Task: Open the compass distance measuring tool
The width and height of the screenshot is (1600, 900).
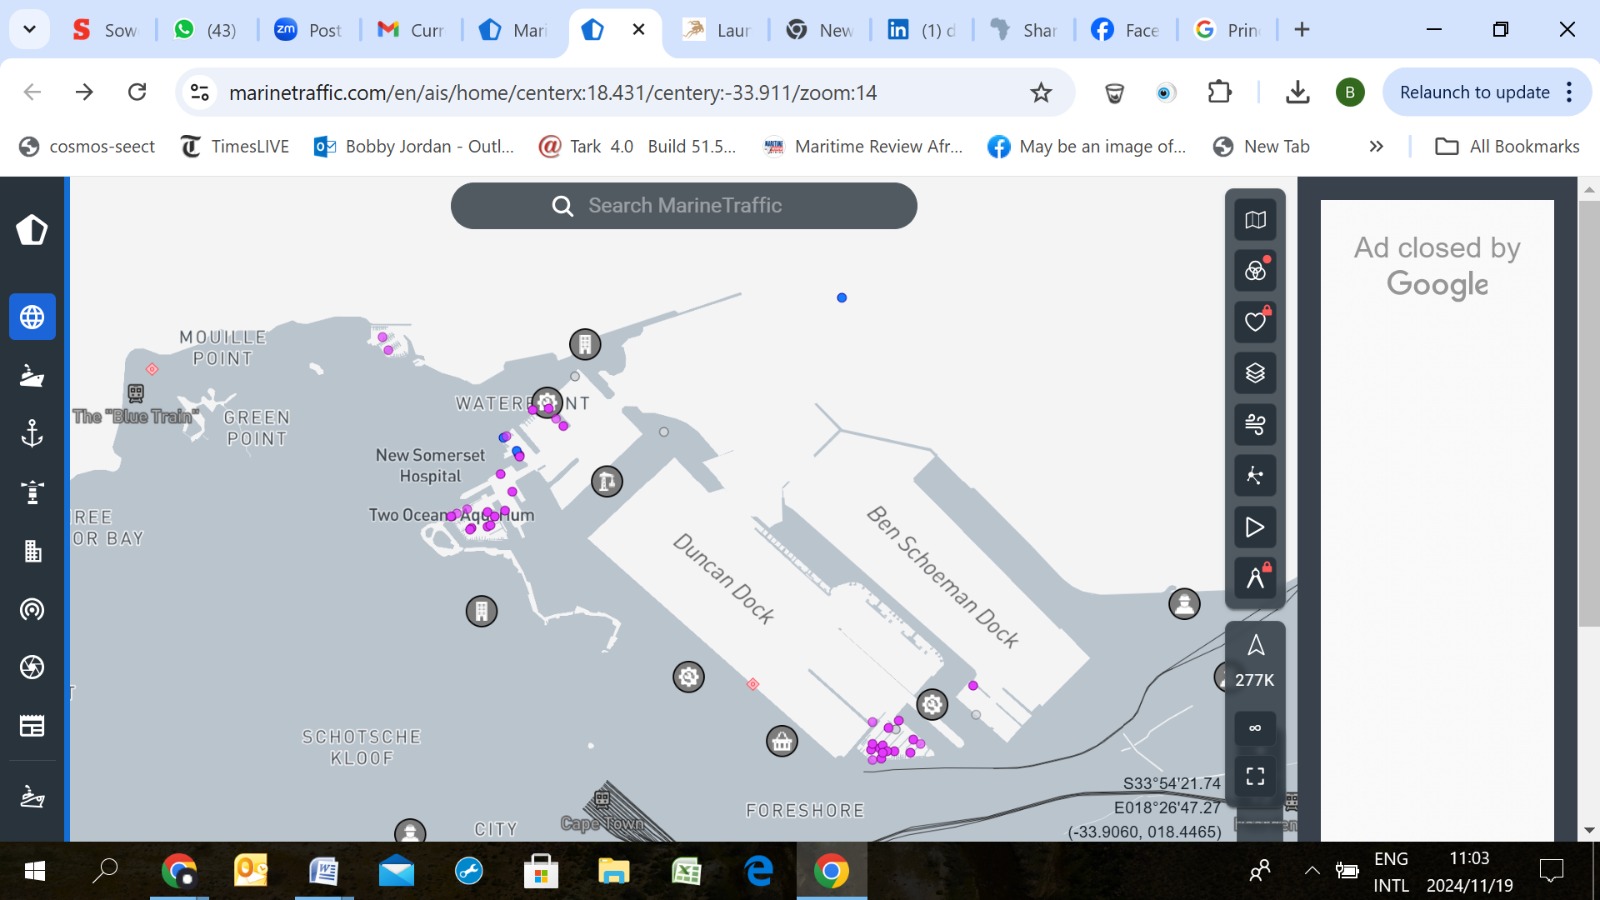Action: pos(1255,578)
